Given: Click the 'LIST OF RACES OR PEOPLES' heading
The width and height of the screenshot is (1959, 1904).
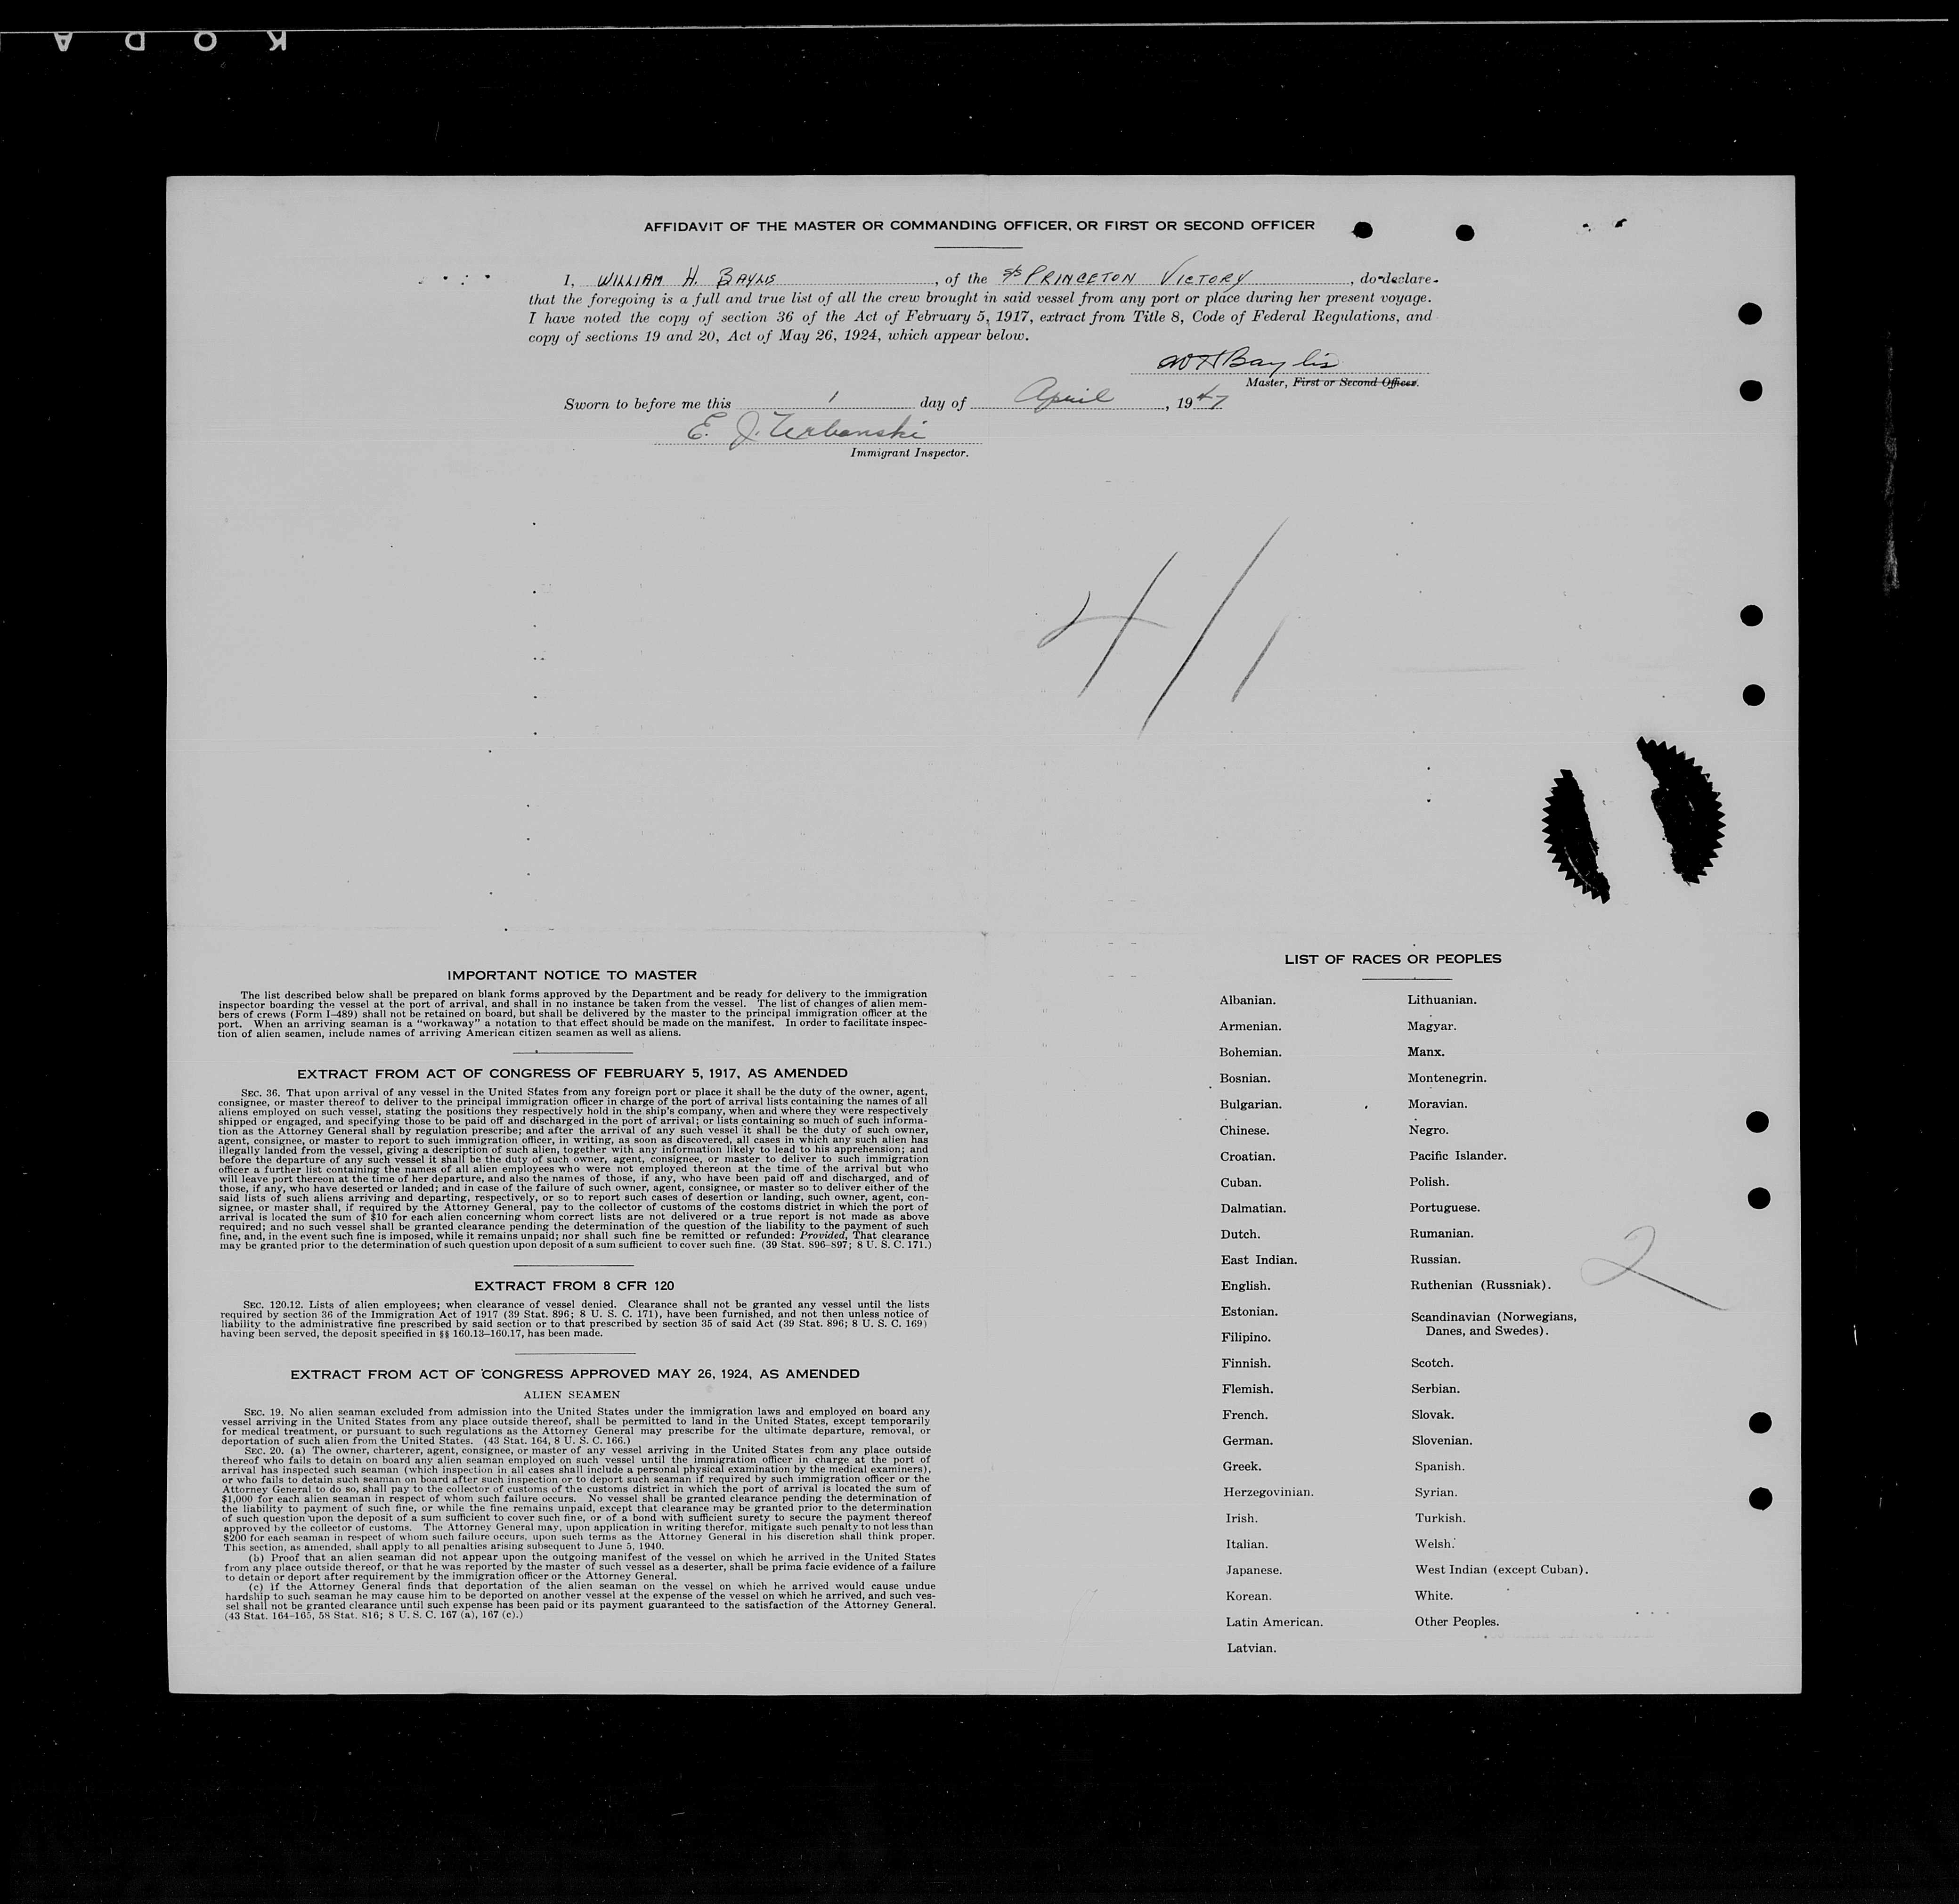Looking at the screenshot, I should click(x=1393, y=959).
